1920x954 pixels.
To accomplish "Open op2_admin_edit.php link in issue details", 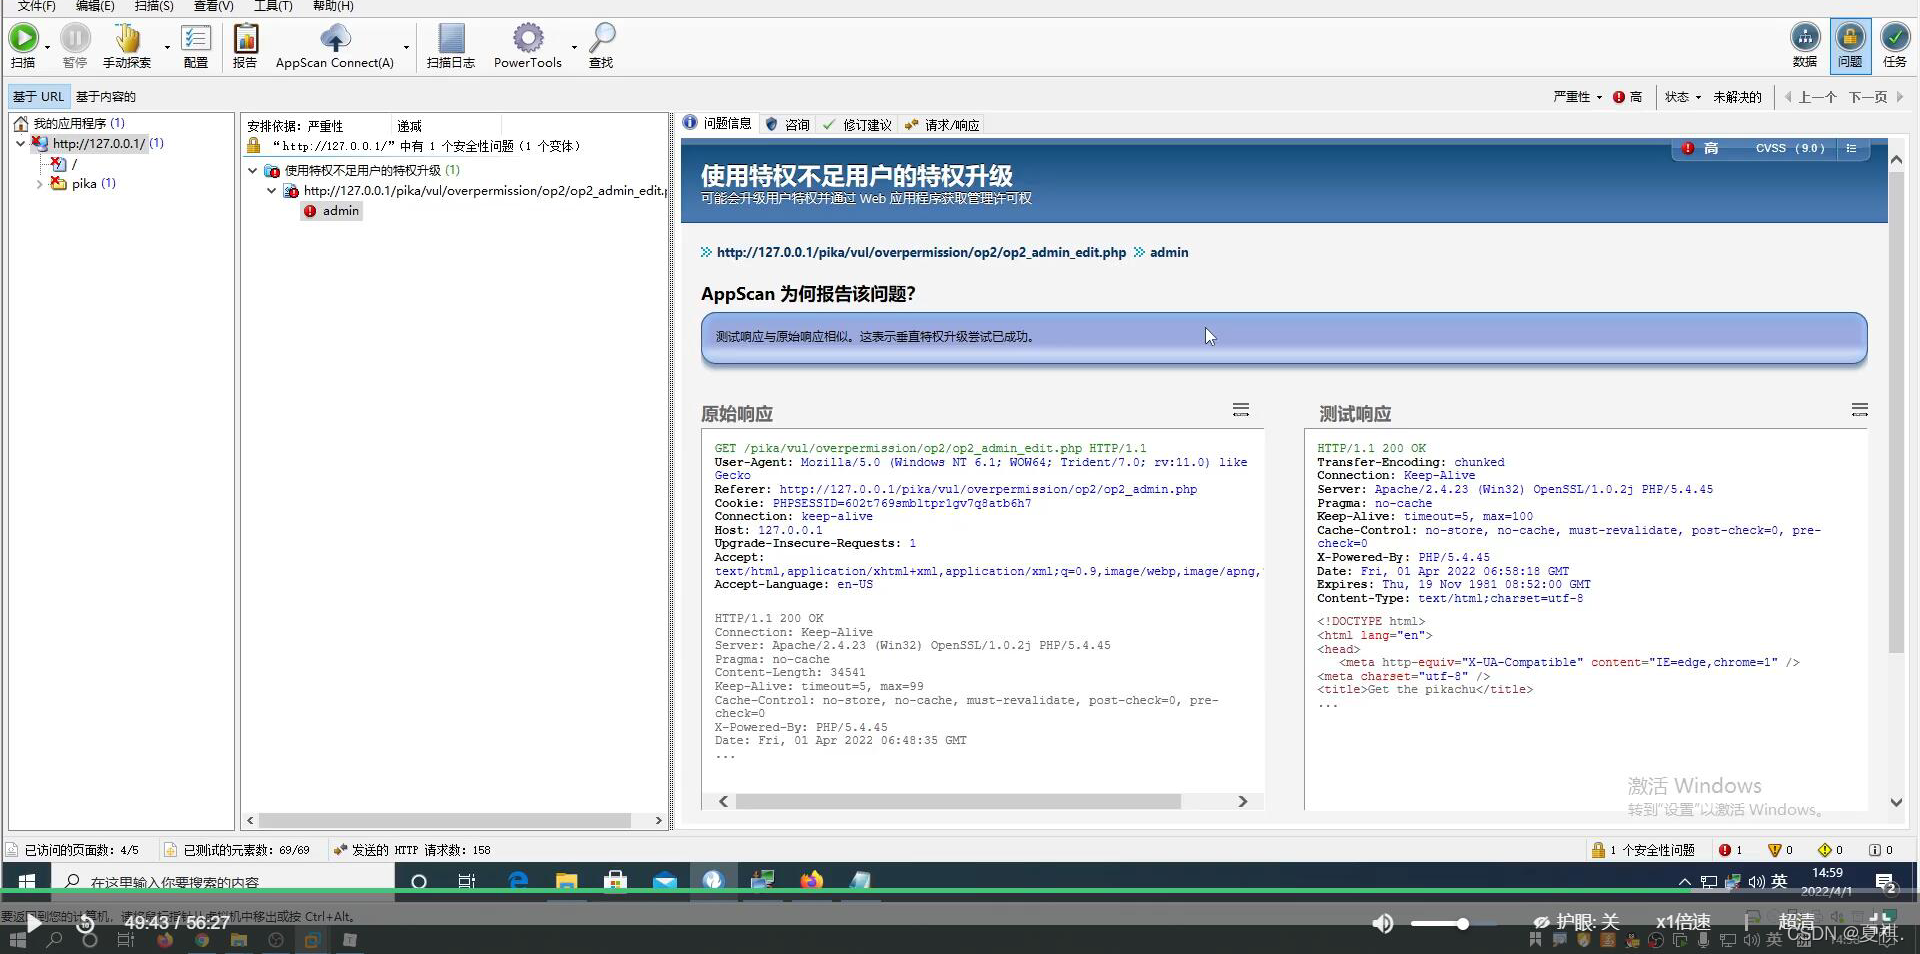I will point(921,253).
